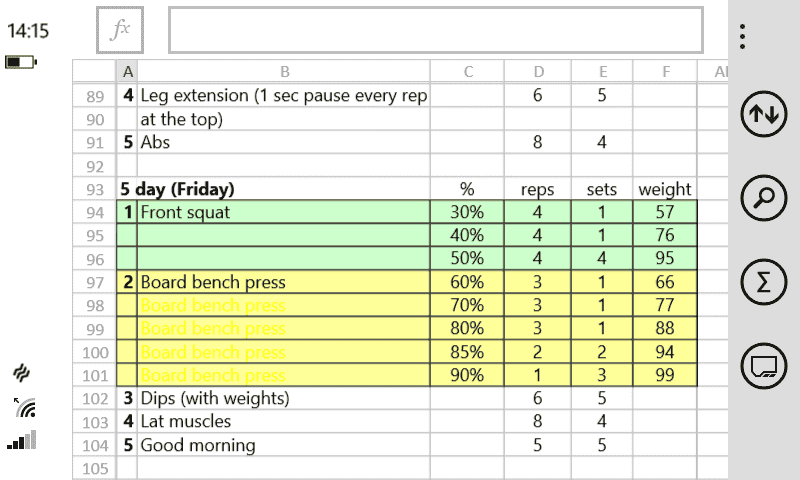The height and width of the screenshot is (480, 800).
Task: Tap the fx function button
Action: click(120, 31)
